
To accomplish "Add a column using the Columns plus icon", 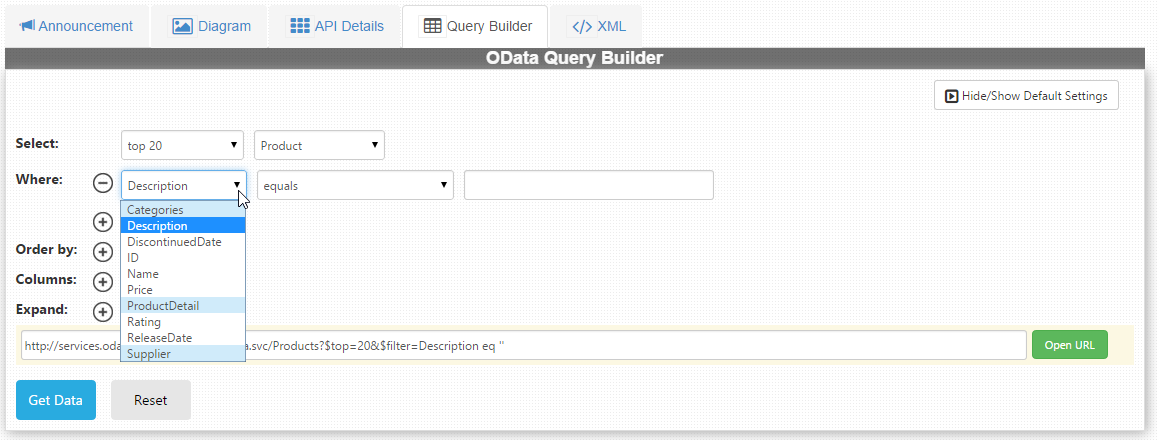I will [102, 282].
